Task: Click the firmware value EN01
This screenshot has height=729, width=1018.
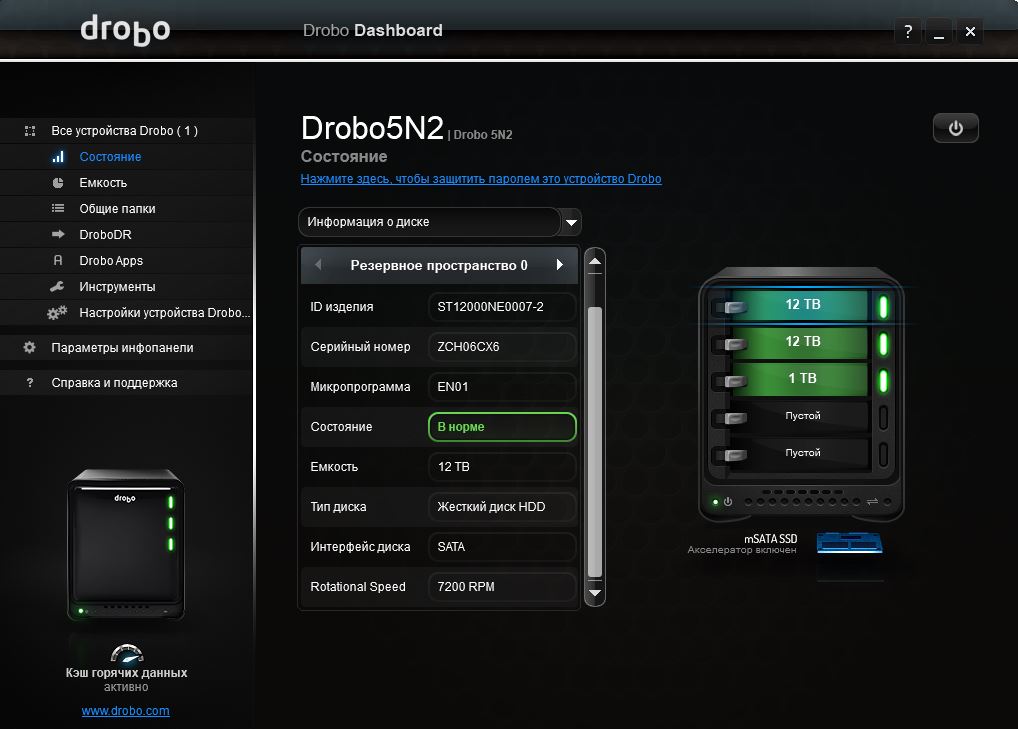Action: pyautogui.click(x=502, y=387)
